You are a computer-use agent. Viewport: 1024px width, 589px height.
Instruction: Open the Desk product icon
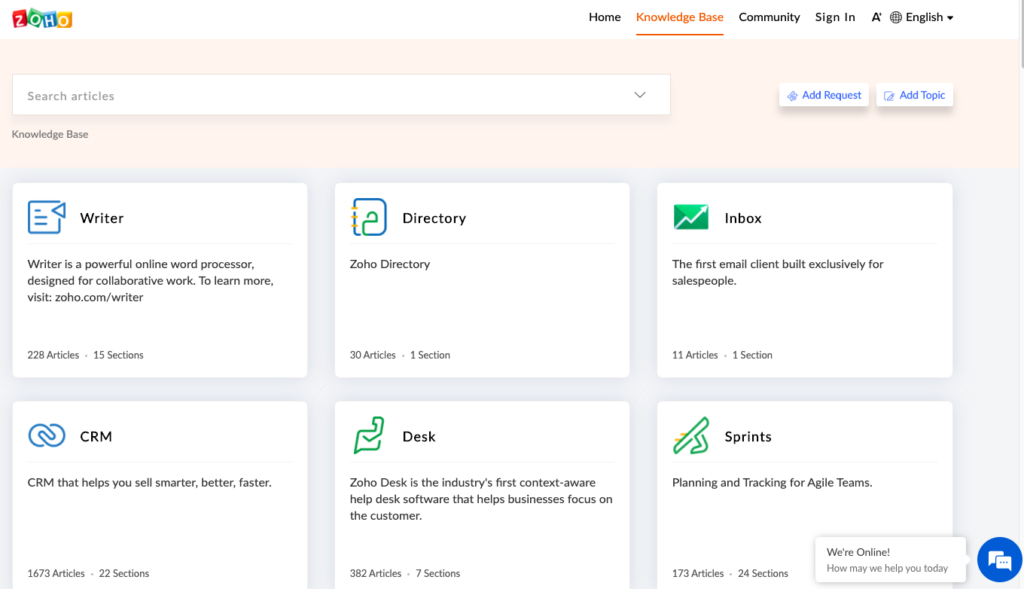(369, 436)
